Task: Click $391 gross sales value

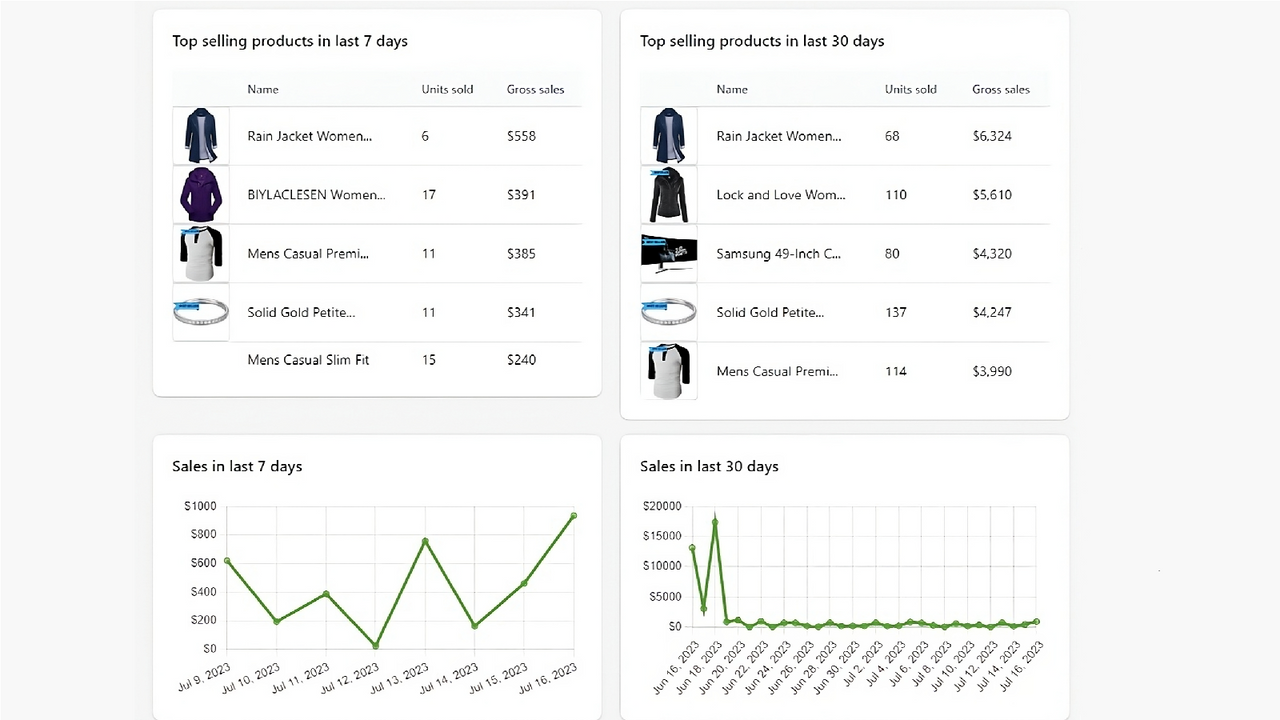Action: (521, 195)
